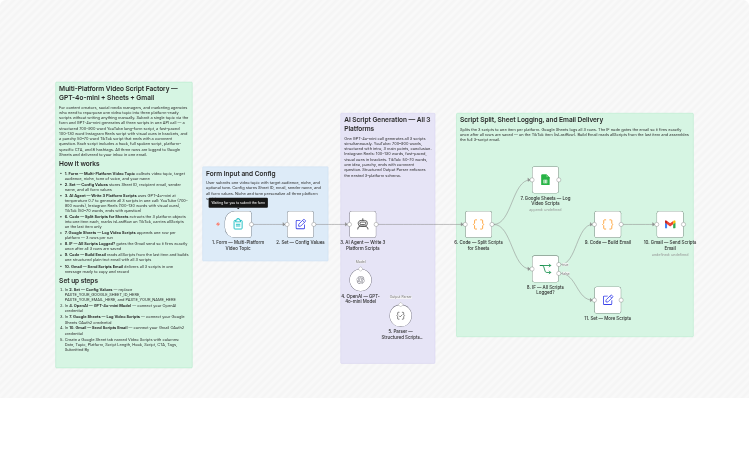The image size is (749, 450).
Task: Click the 'How it works' heading in the note
Action: coord(78,163)
